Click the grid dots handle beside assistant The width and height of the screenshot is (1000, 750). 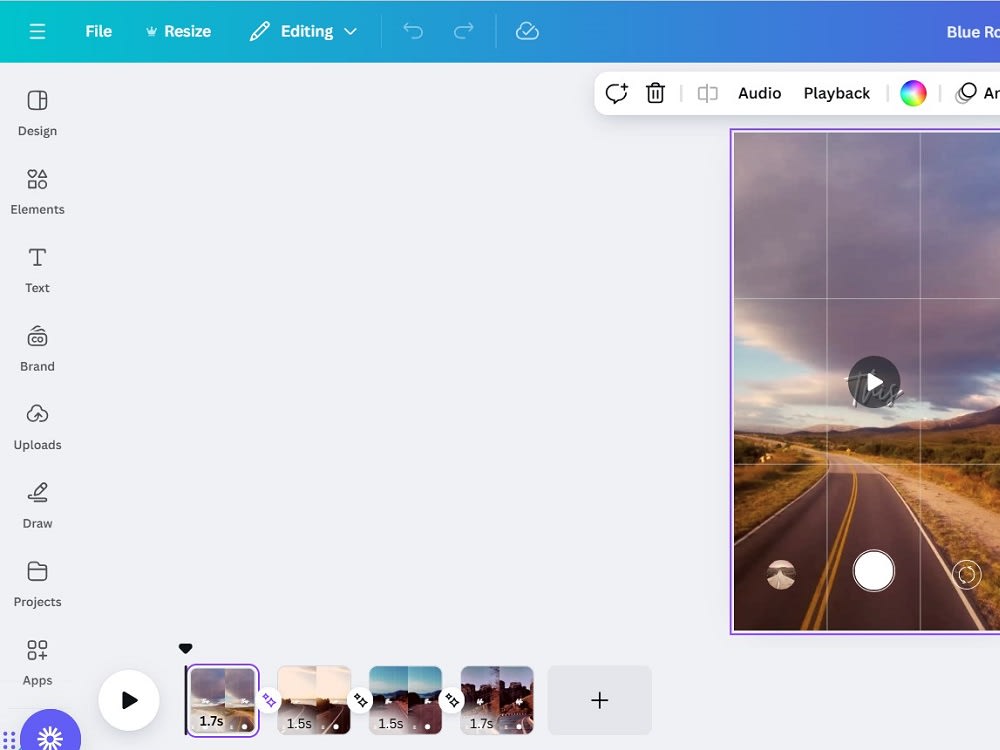pos(9,740)
